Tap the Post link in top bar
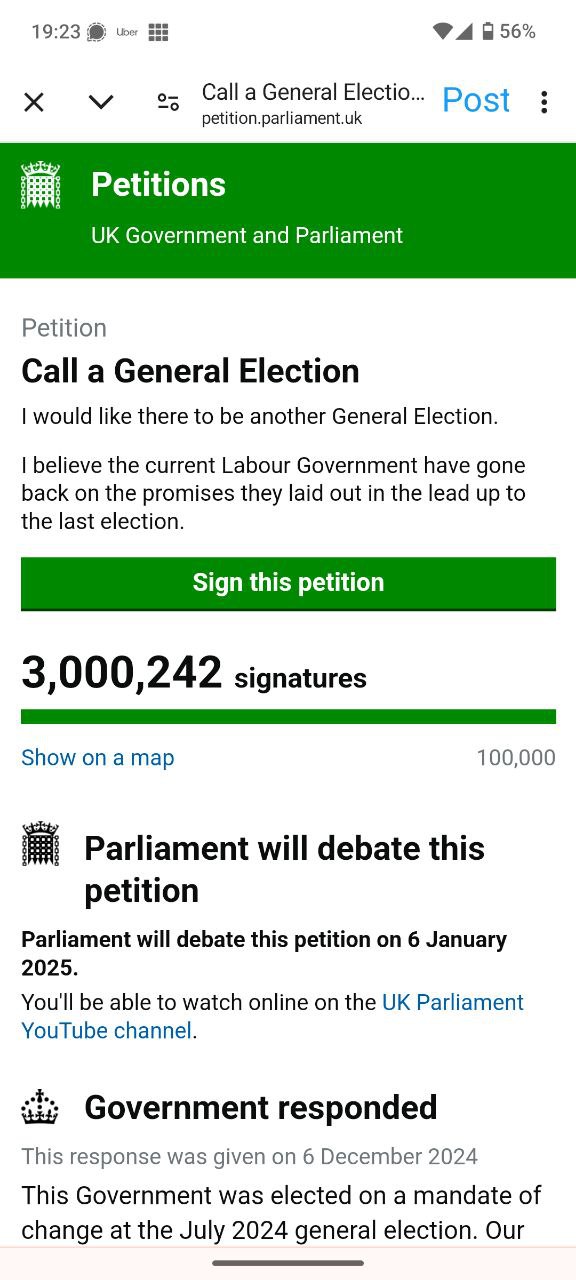Viewport: 576px width, 1280px height. [476, 100]
